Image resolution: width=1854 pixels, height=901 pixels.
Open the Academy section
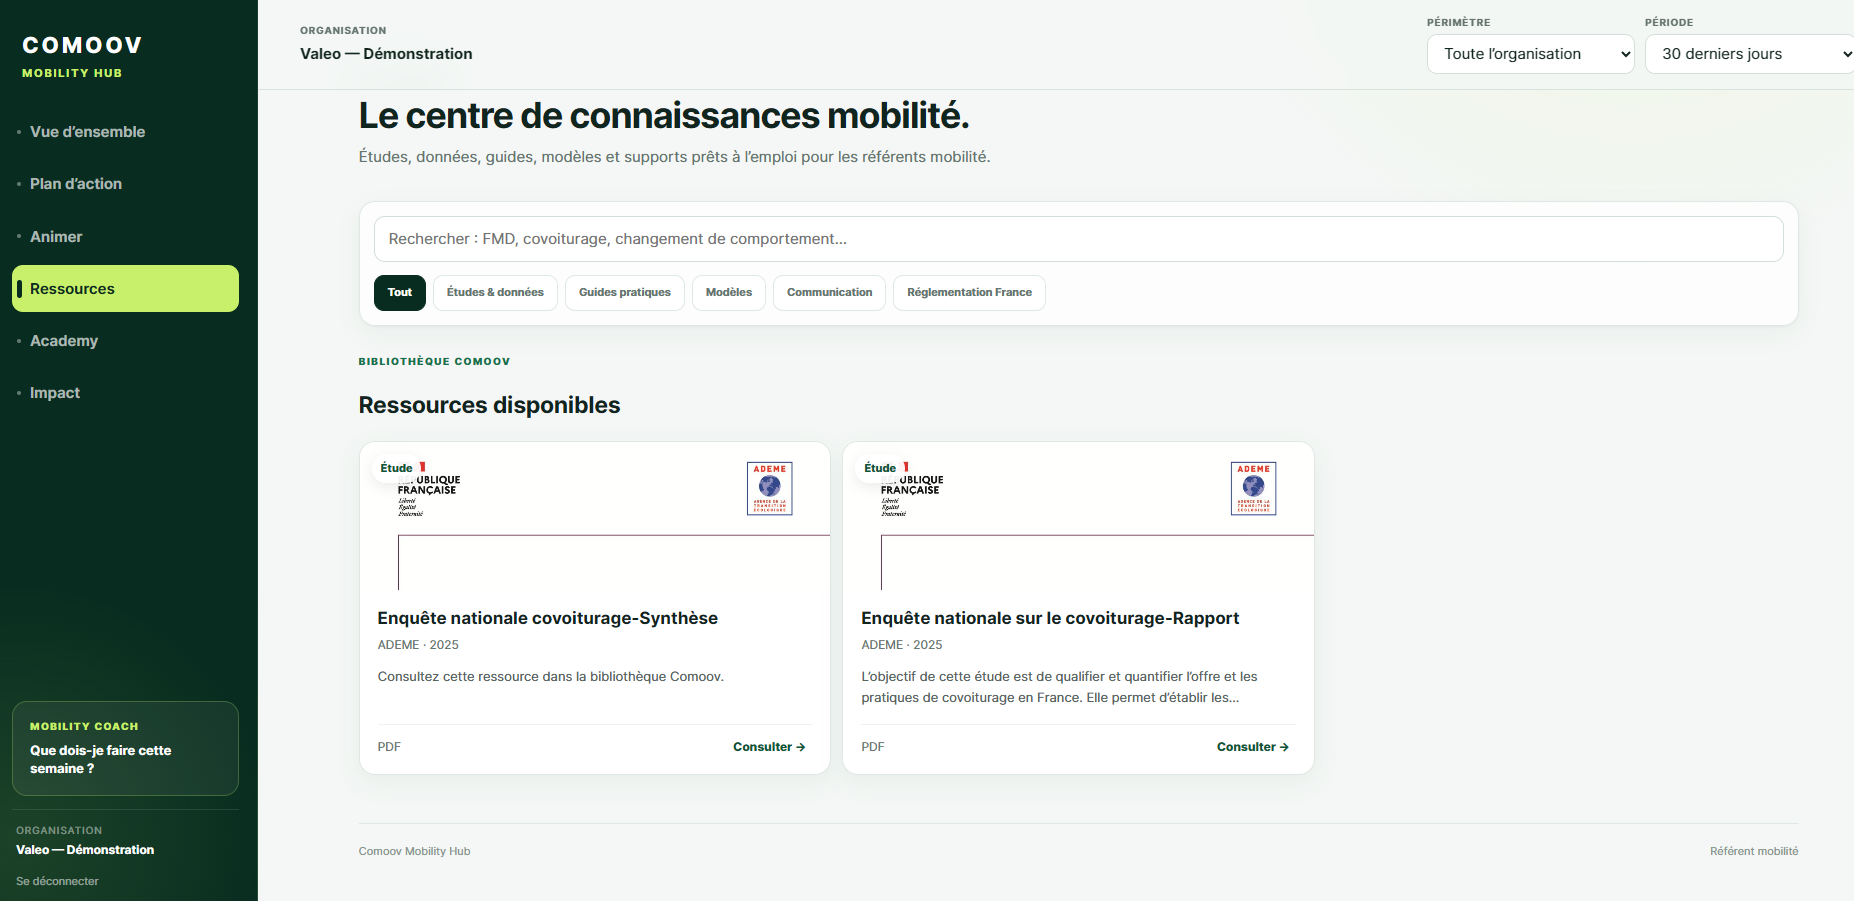tap(125, 341)
